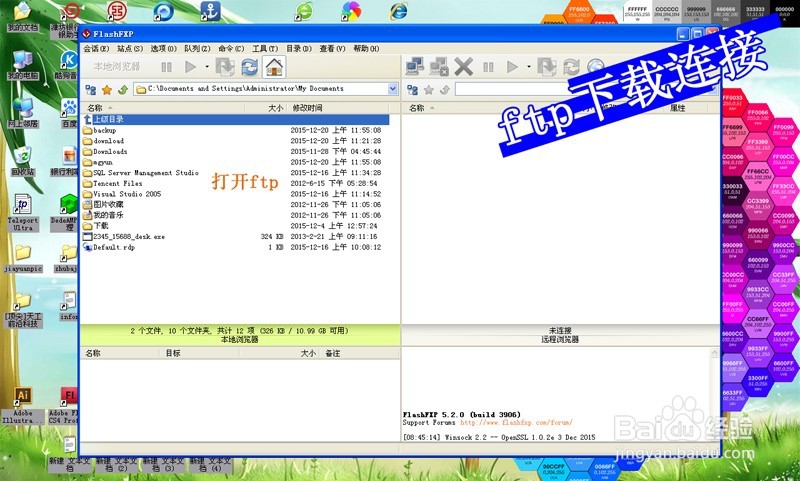Expand local path dropdown list
The image size is (800, 481).
[393, 89]
